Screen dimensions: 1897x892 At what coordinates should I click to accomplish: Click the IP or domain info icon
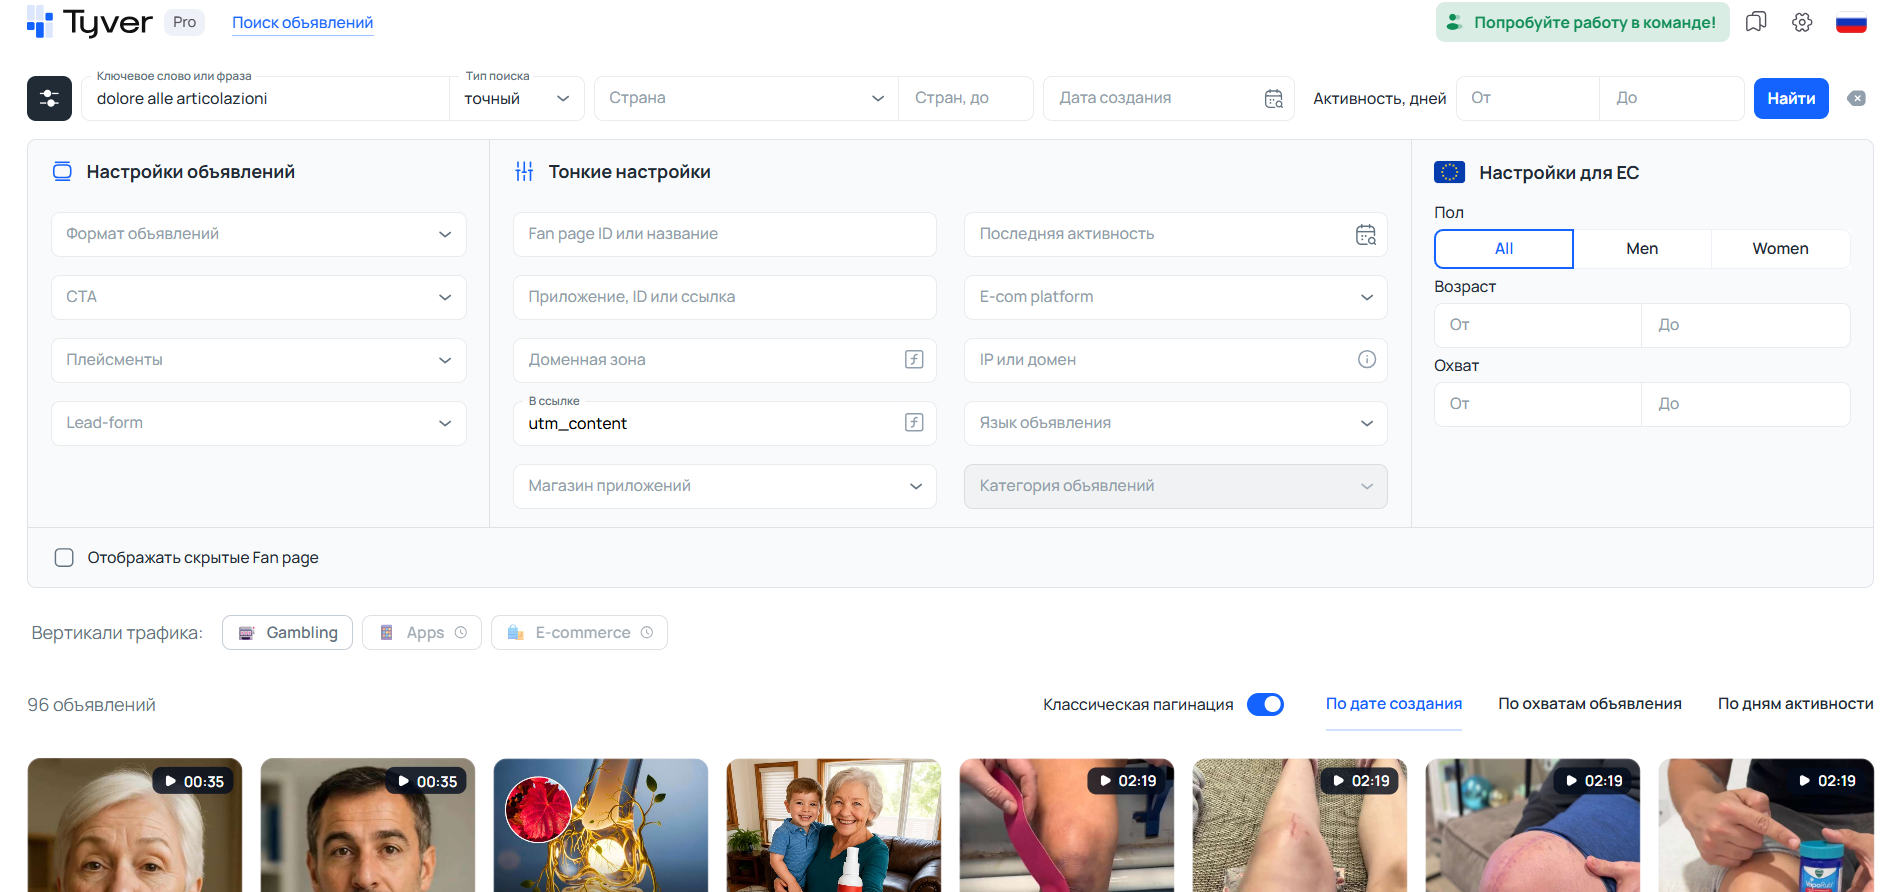click(1367, 360)
